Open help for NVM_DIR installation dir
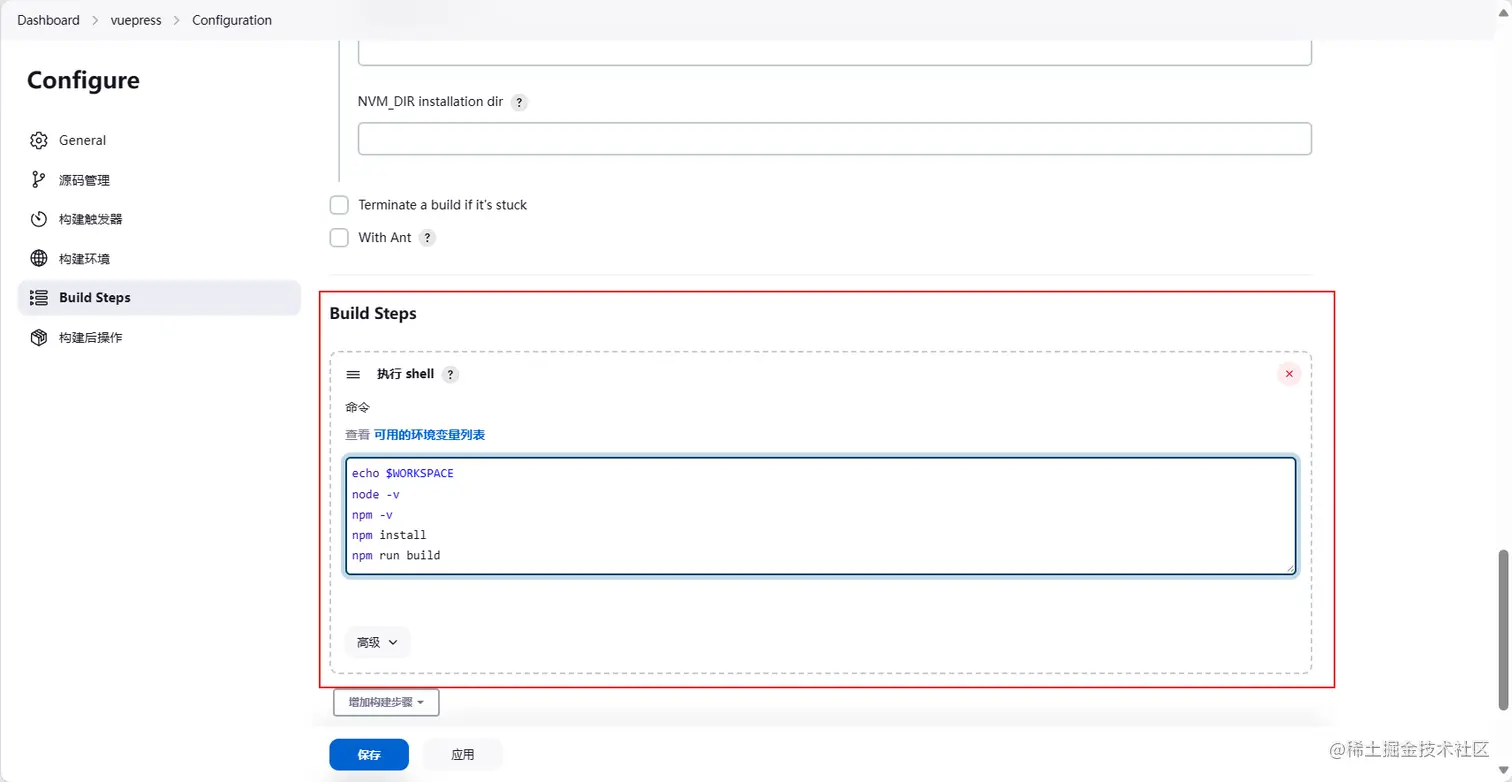Screen dimensions: 1512x782 pyautogui.click(x=519, y=102)
